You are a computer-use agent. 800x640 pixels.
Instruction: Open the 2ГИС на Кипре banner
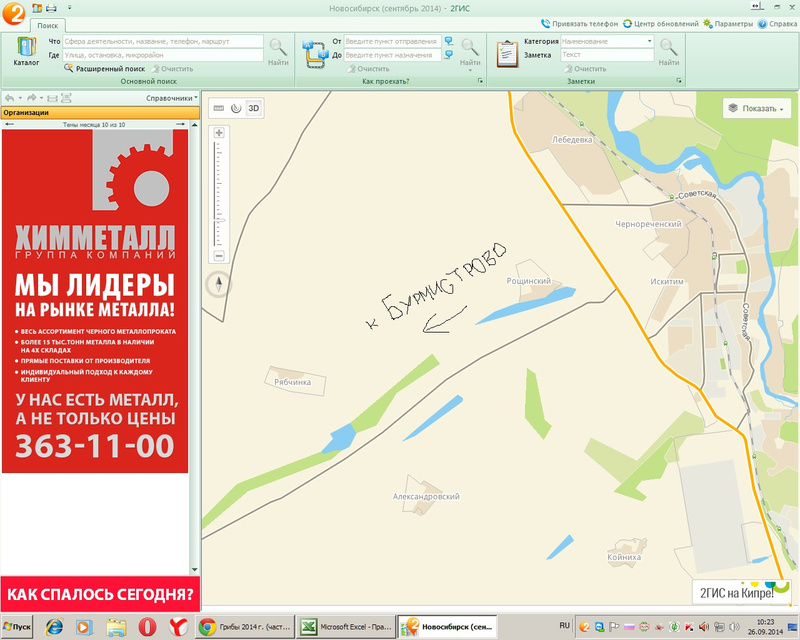pos(742,592)
